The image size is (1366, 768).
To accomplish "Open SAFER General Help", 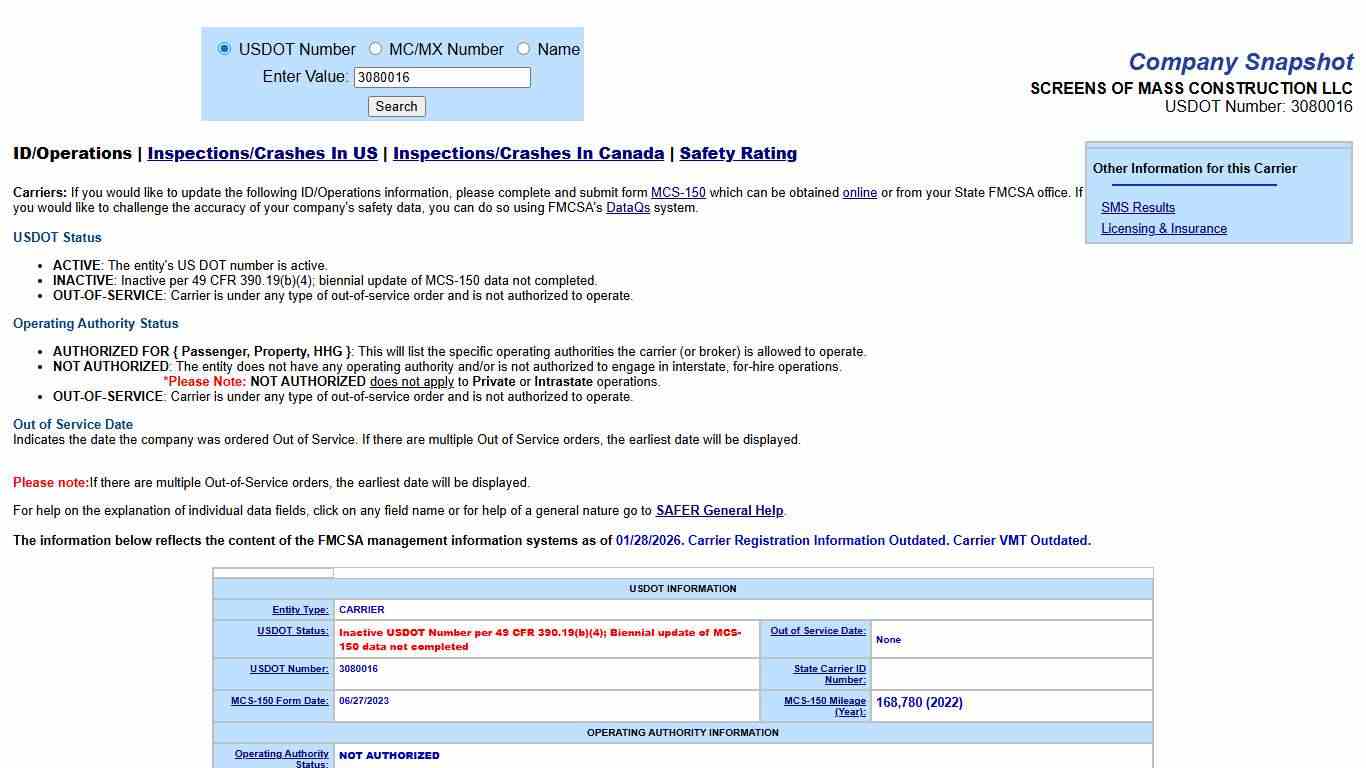I will point(719,511).
